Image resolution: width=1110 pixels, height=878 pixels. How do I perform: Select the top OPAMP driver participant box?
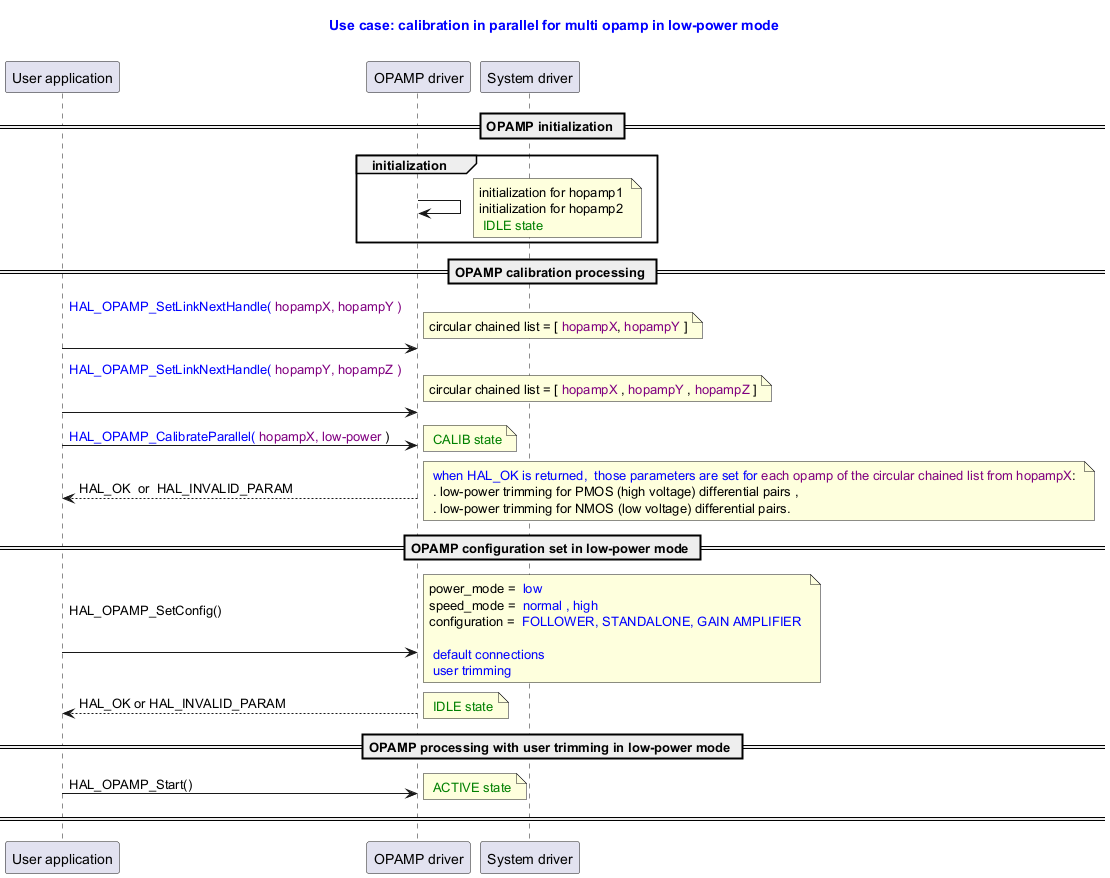(x=418, y=78)
